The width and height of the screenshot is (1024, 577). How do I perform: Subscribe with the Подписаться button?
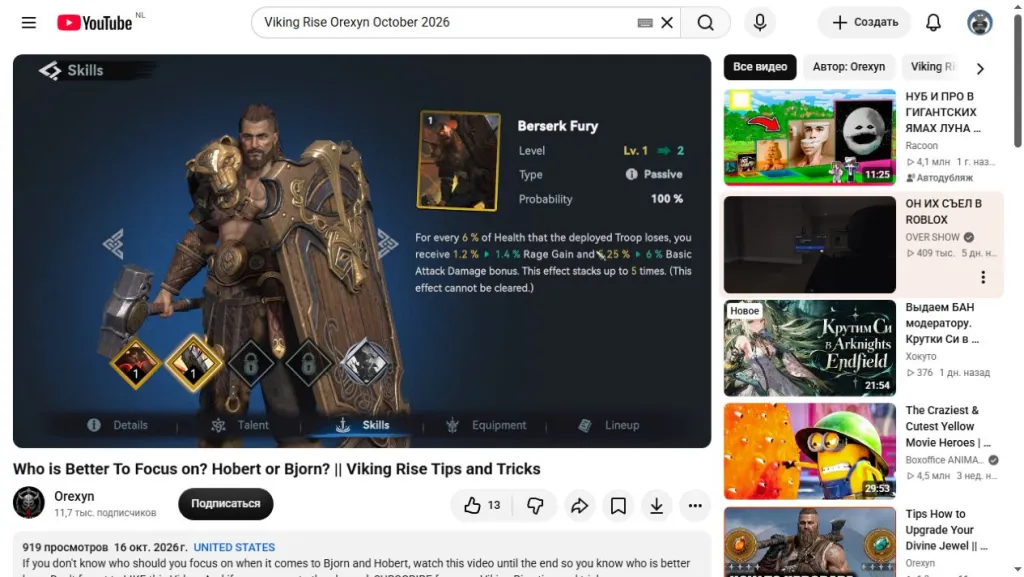pos(225,504)
